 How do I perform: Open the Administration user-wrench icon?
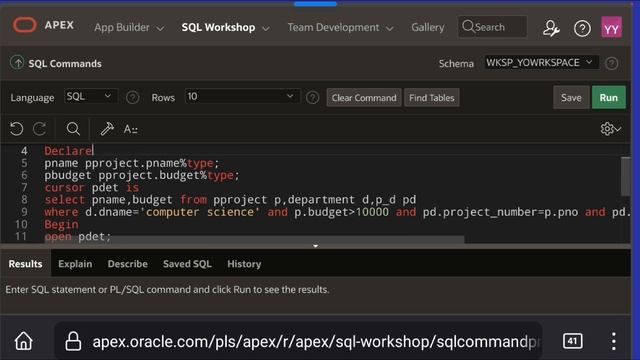tap(551, 28)
